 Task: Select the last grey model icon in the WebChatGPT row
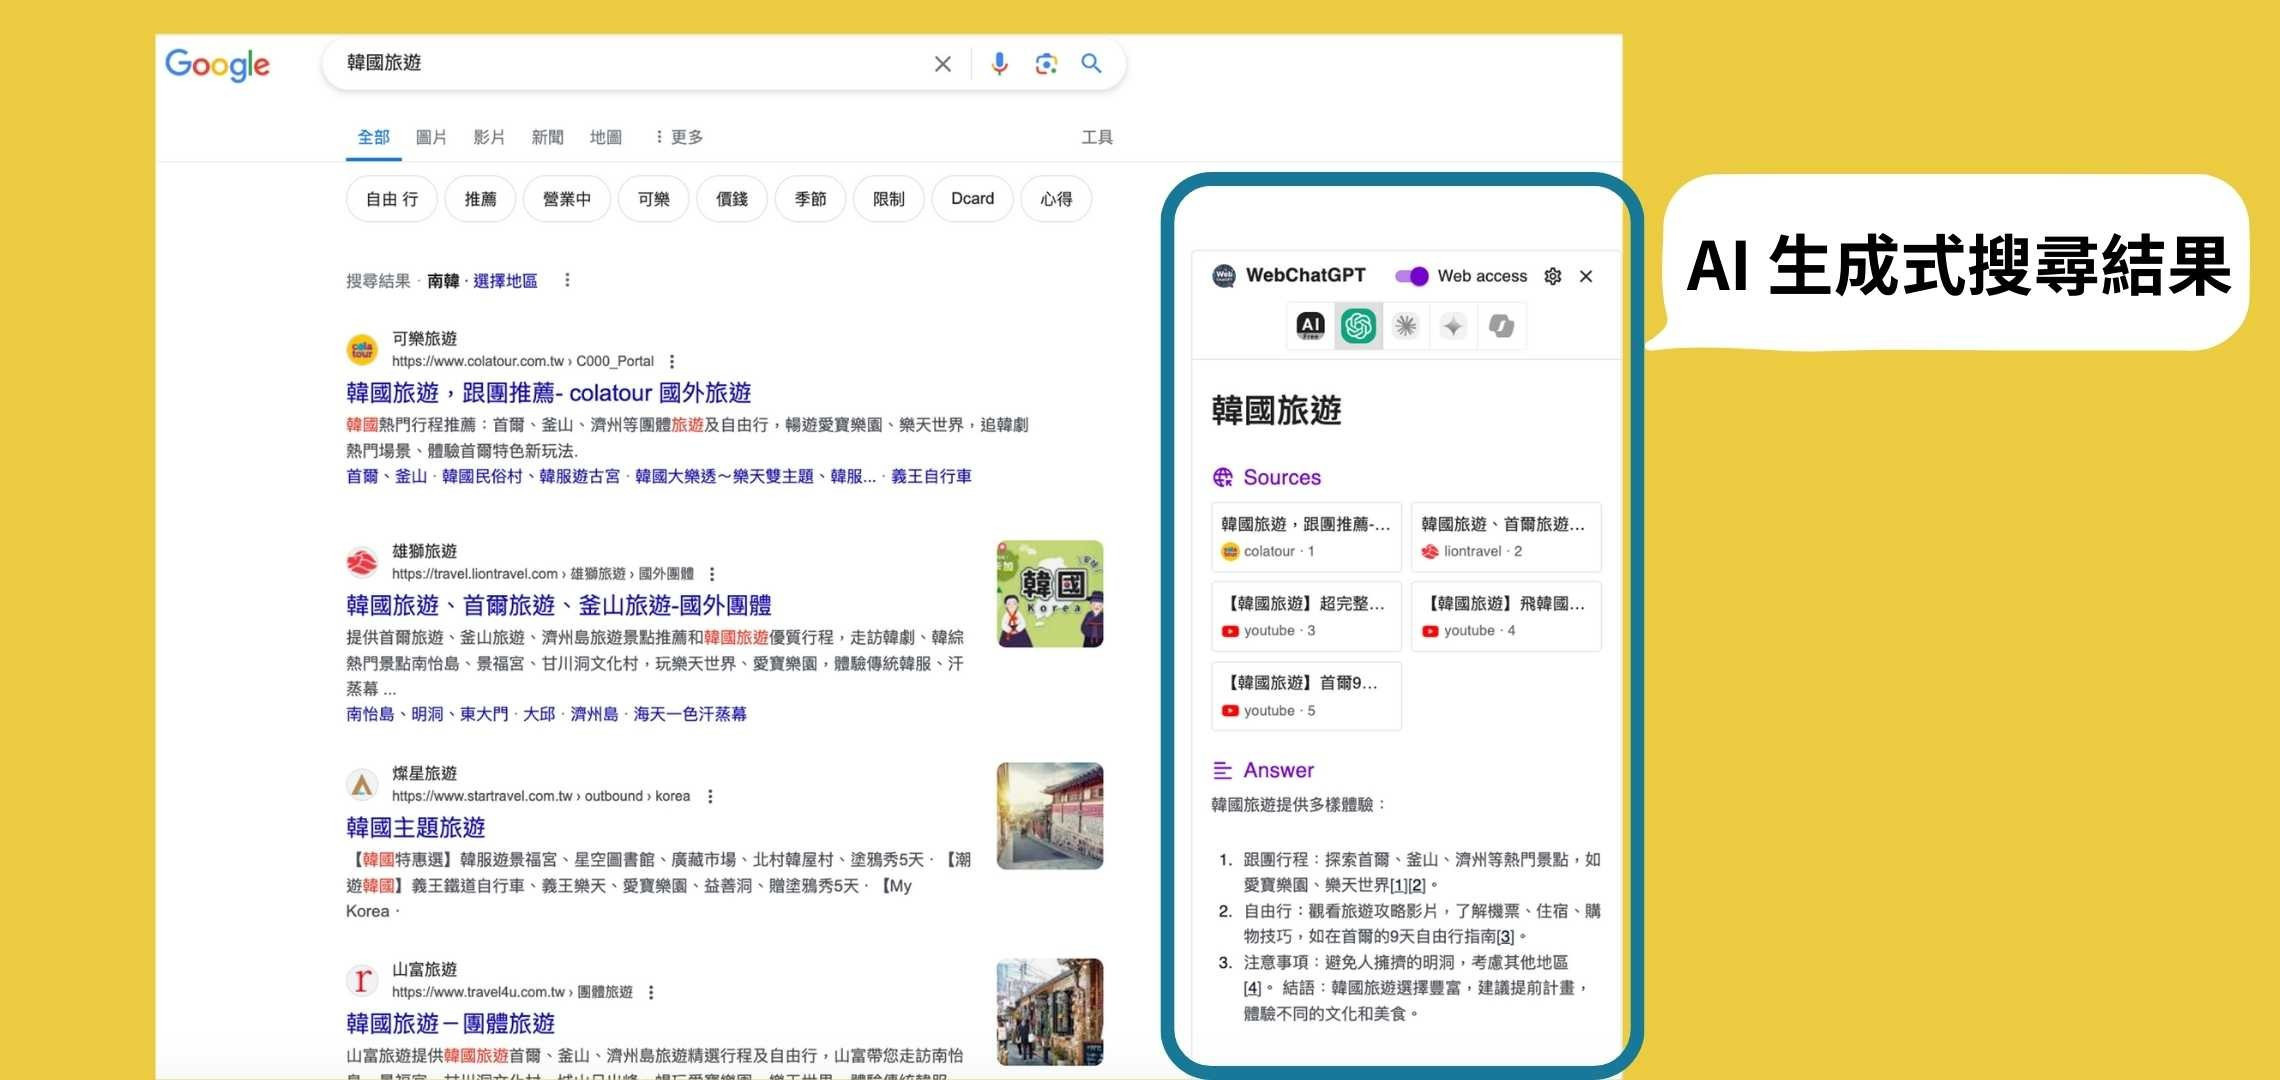coord(1501,326)
